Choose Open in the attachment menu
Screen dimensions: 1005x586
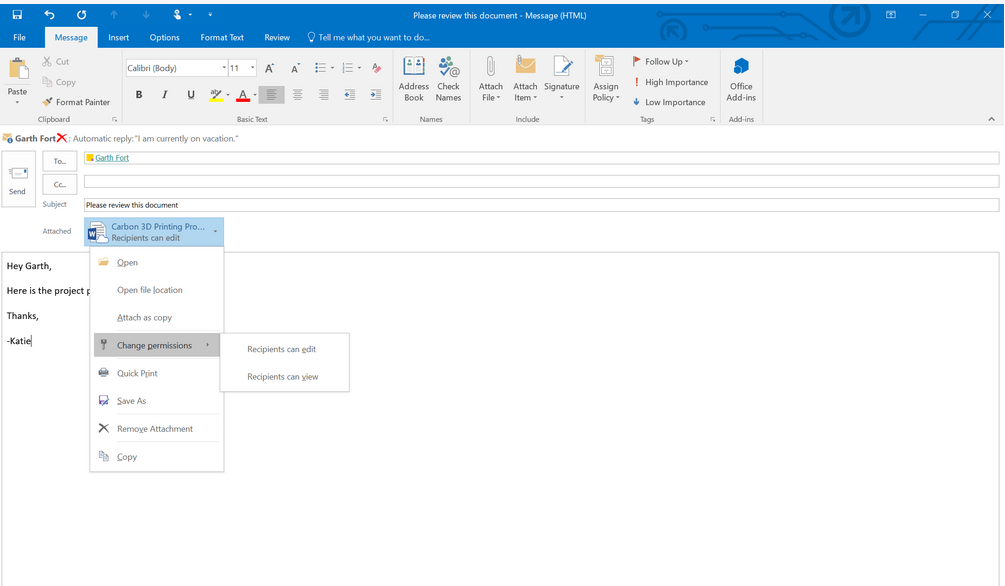(157, 262)
